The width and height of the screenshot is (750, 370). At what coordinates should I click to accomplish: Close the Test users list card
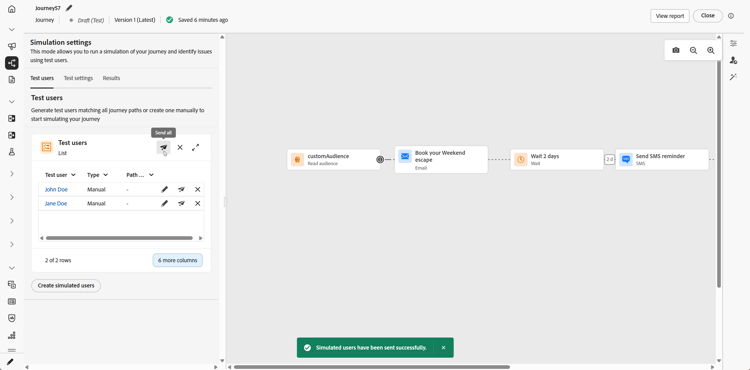coord(180,147)
